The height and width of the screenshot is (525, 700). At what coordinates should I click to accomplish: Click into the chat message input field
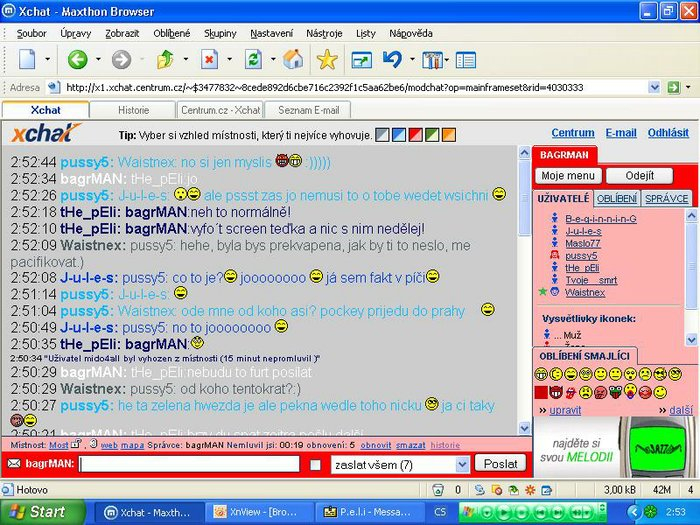(x=189, y=464)
